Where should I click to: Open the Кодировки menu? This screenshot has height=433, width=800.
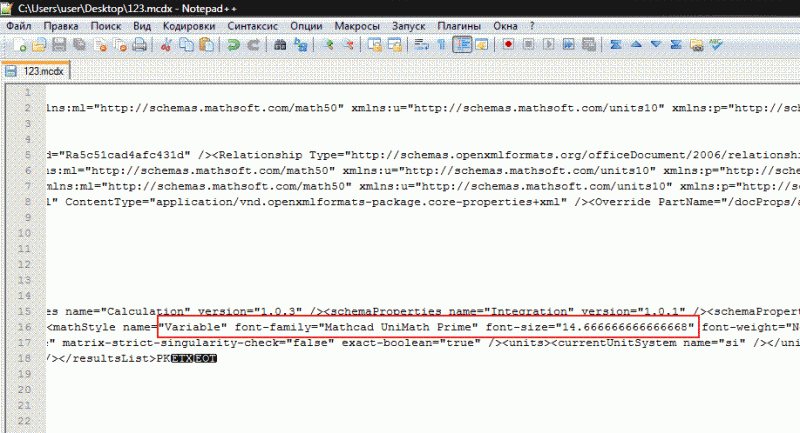tap(189, 26)
